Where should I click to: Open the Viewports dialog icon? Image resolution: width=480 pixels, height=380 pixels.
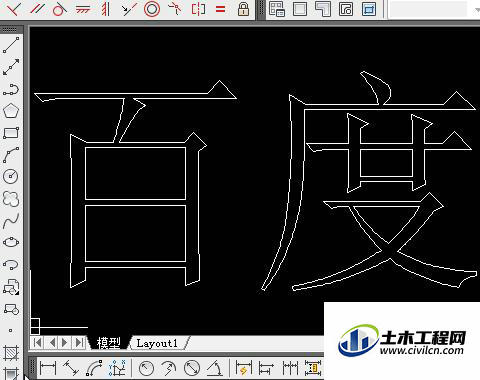[x=277, y=9]
